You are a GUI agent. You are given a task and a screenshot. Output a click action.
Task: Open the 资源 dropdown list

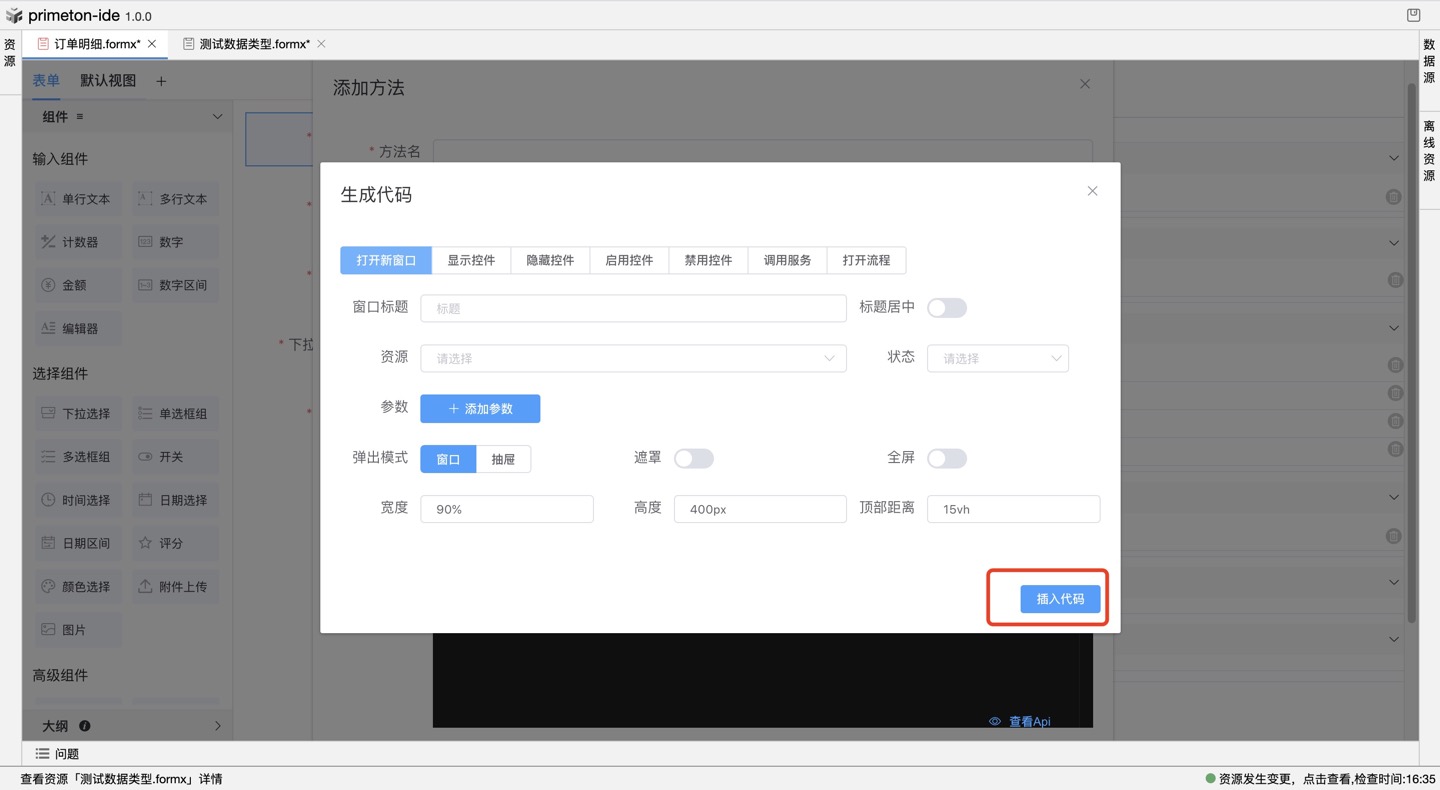pyautogui.click(x=633, y=358)
